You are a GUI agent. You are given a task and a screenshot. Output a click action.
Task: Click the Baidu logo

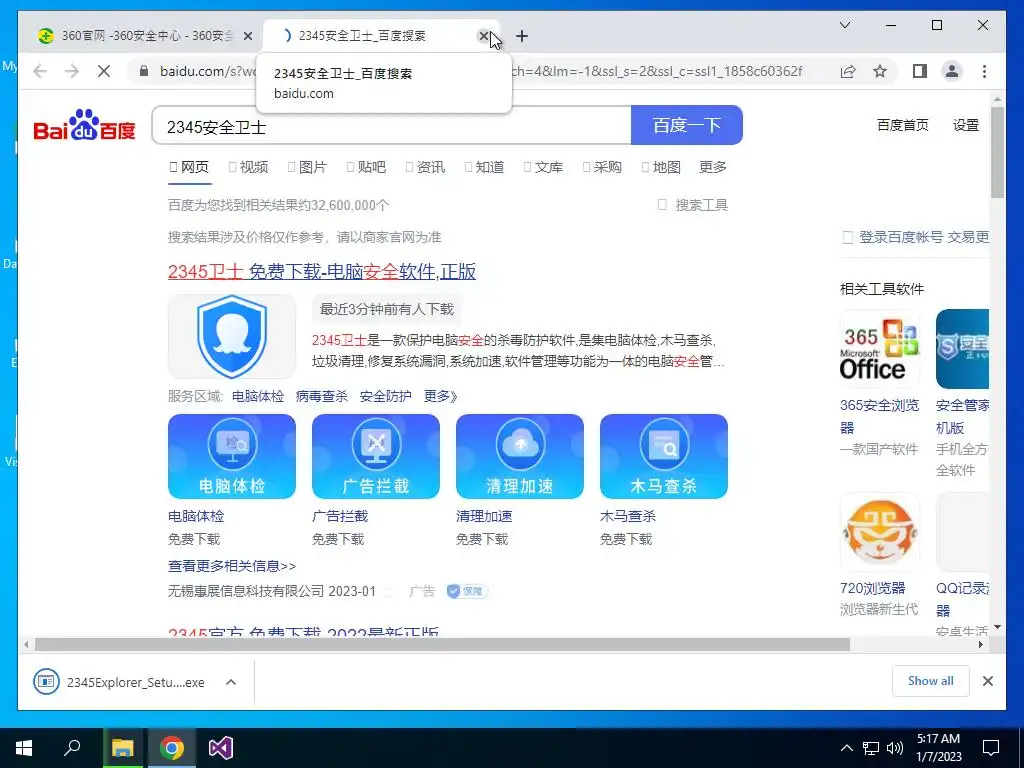coord(84,125)
